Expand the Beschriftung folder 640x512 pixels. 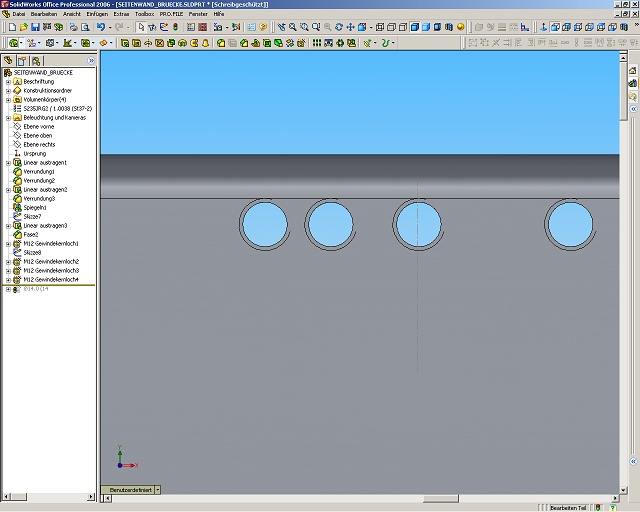8,82
